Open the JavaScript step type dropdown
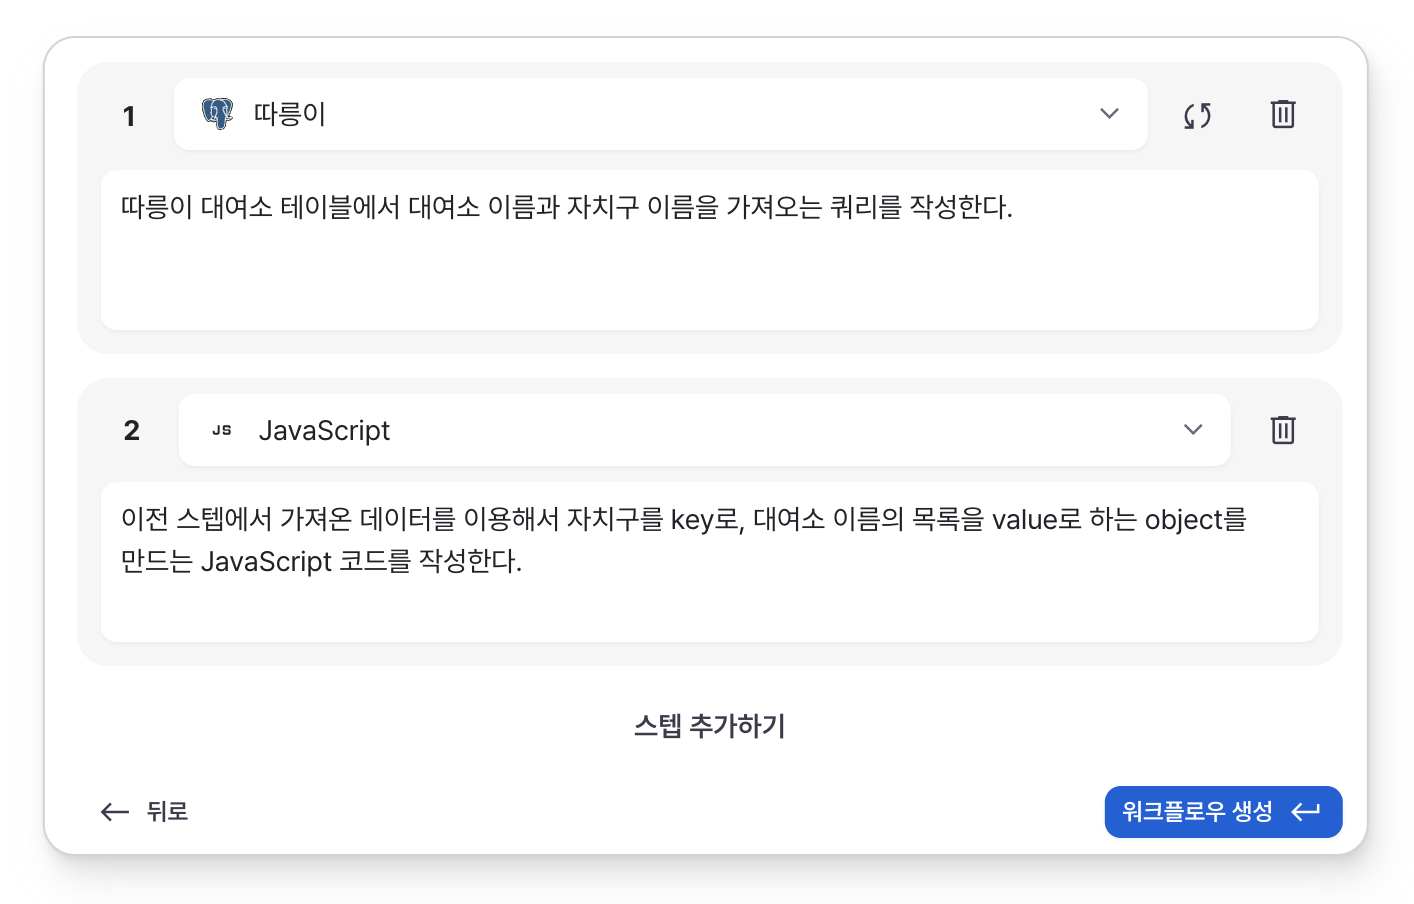1414x904 pixels. (704, 430)
